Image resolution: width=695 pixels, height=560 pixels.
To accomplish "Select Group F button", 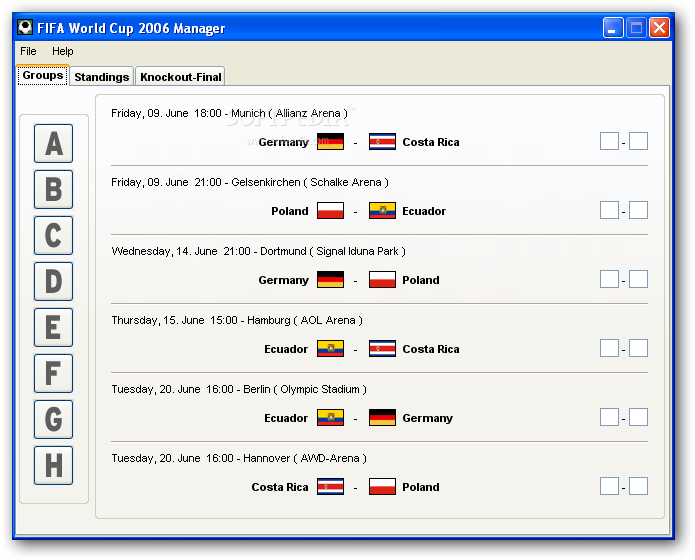I will tap(54, 373).
